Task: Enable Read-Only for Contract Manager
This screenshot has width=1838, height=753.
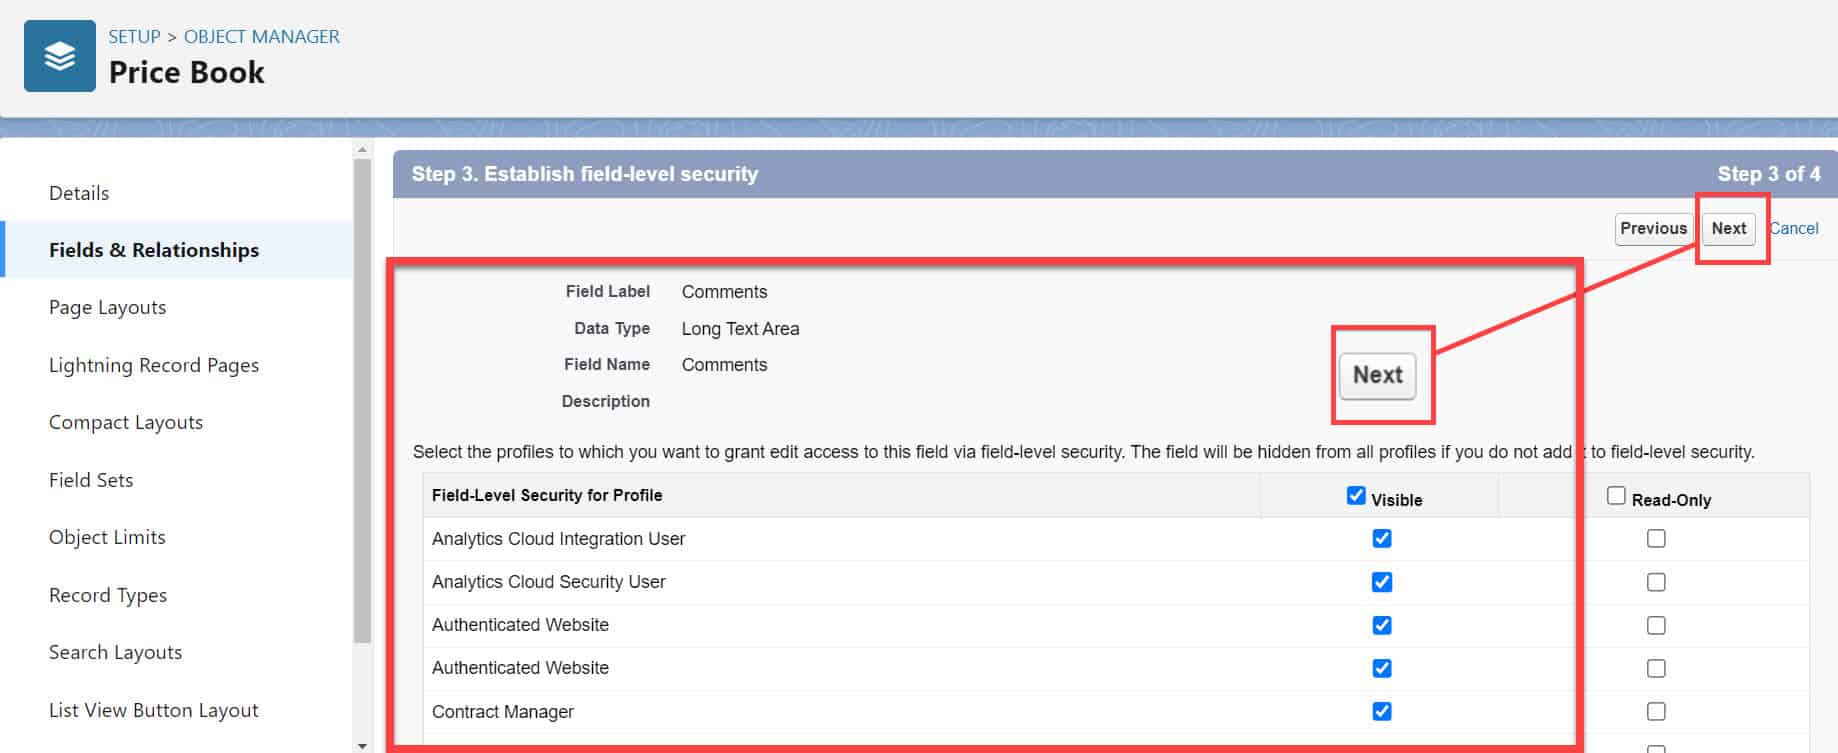Action: (1656, 711)
